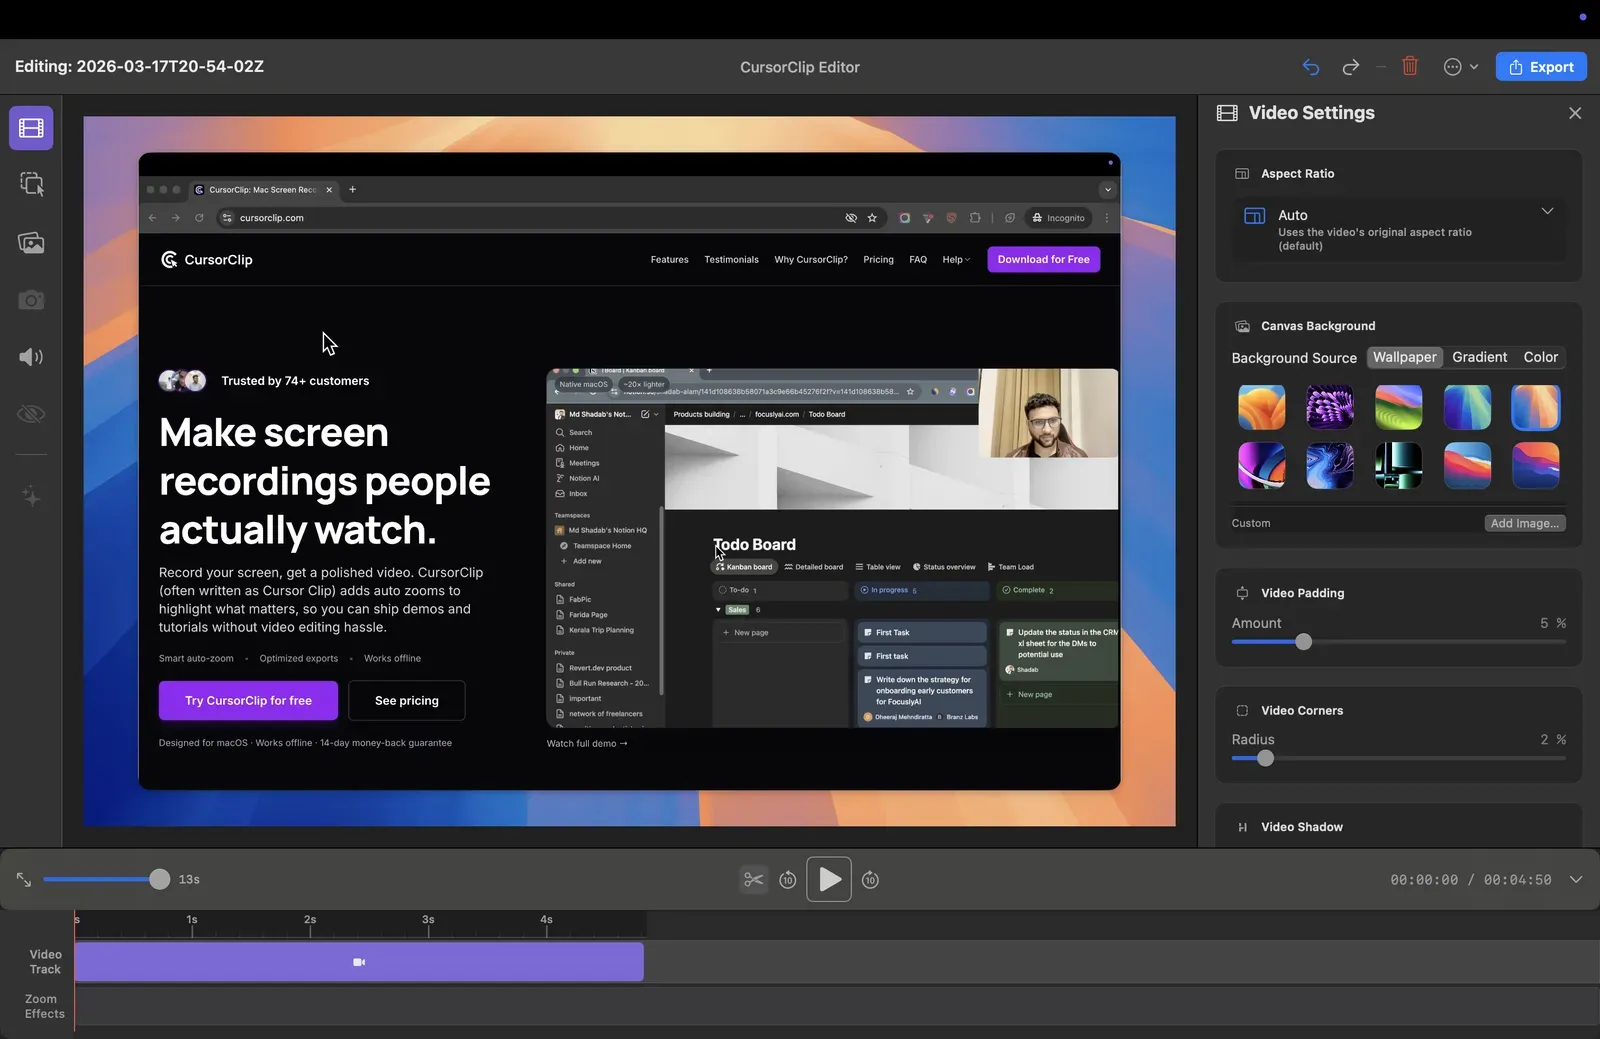Toggle the crossed-eye visibility sidebar icon
1600x1039 pixels.
(x=31, y=414)
